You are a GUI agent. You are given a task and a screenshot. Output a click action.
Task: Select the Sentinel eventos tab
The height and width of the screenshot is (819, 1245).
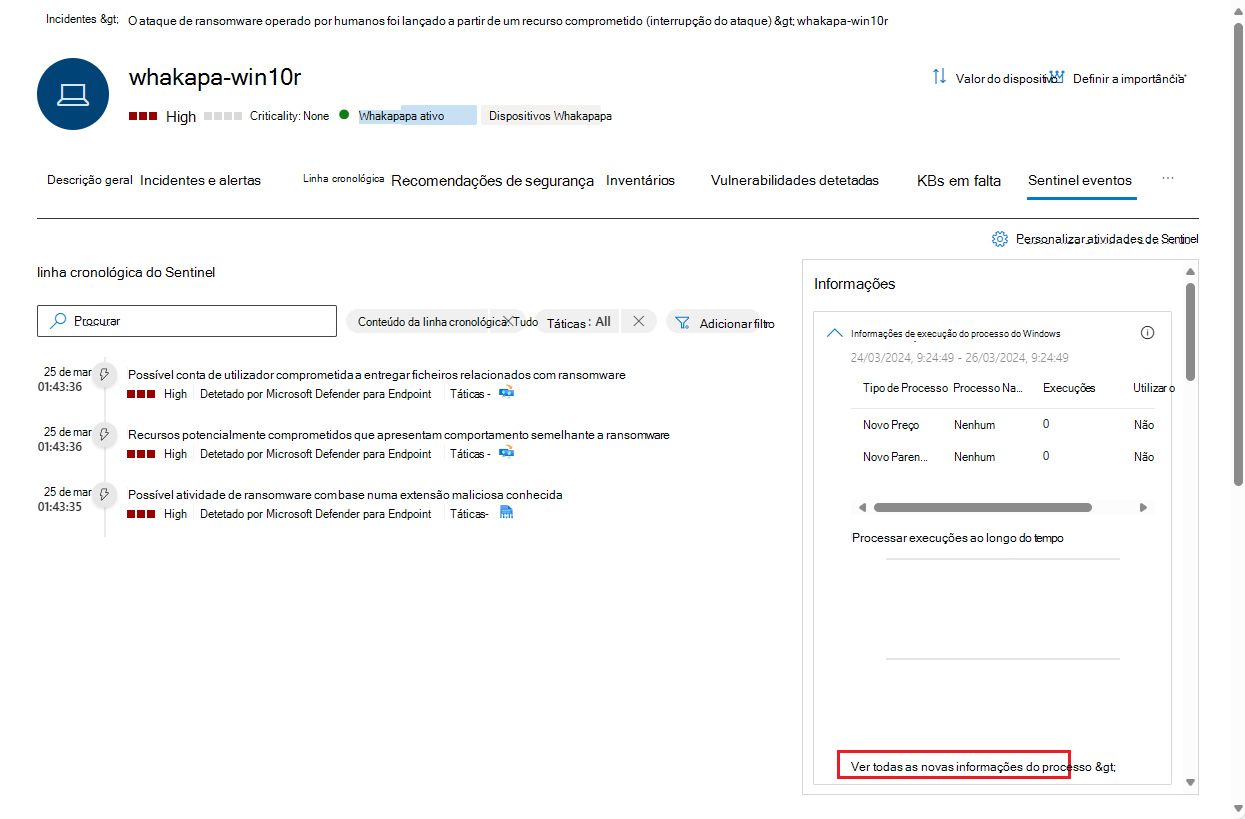tap(1080, 180)
